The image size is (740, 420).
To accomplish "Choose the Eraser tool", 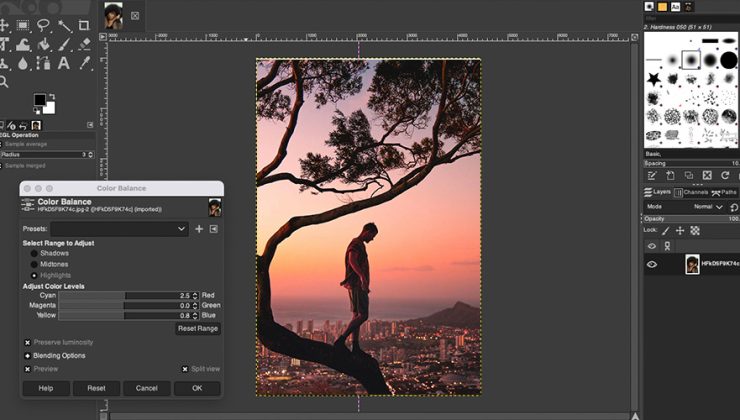I will 84,44.
